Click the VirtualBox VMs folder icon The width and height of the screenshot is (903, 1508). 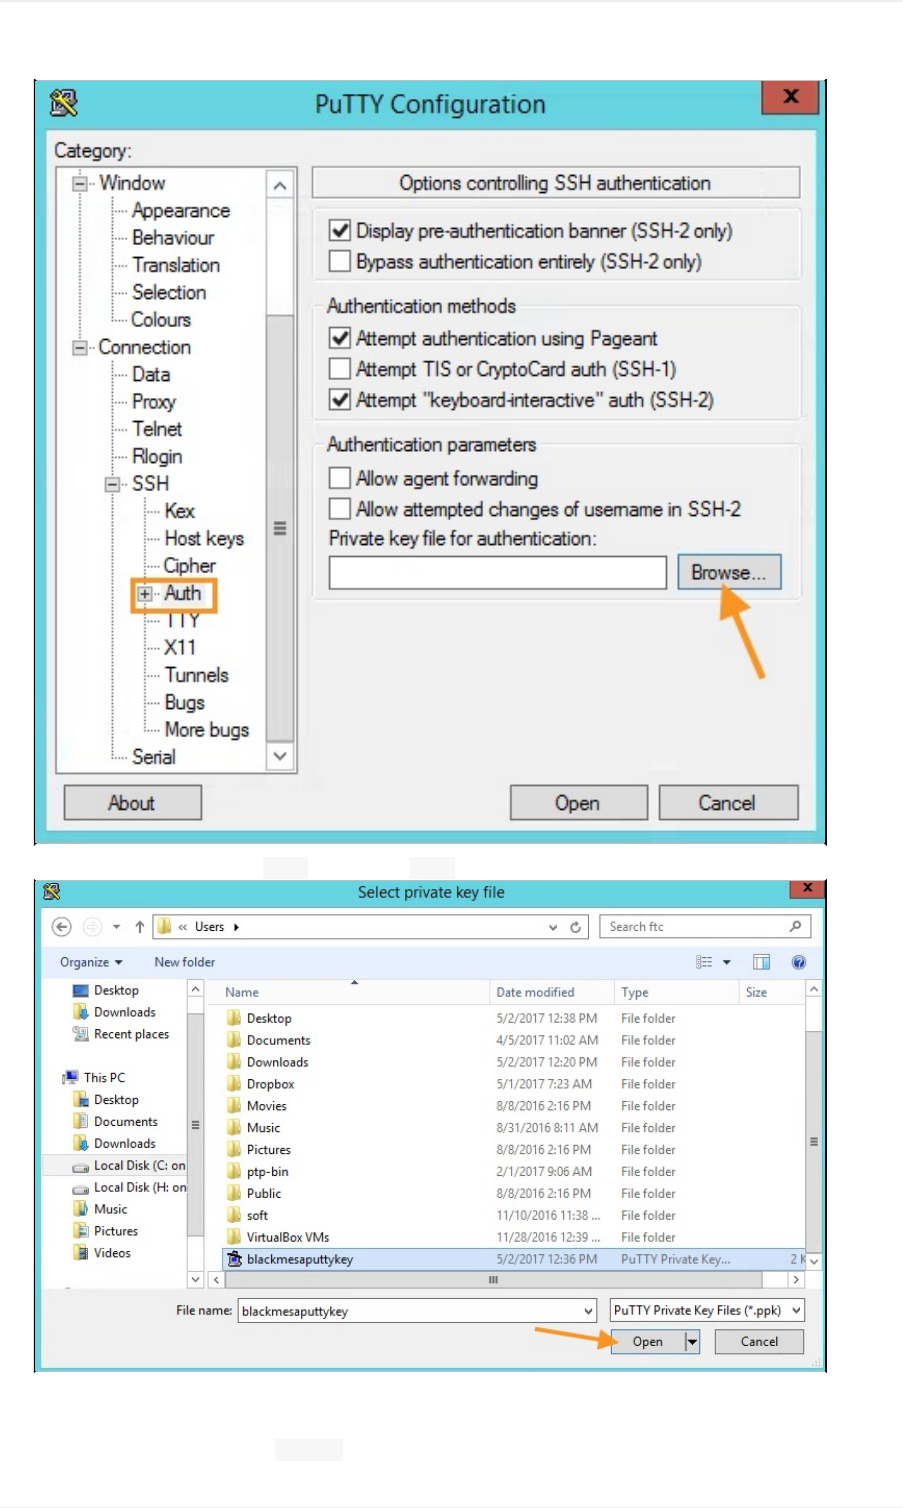(x=234, y=1237)
